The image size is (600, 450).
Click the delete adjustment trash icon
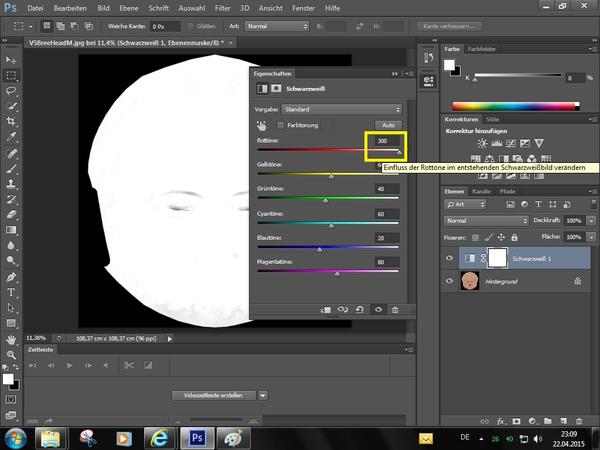[x=395, y=310]
